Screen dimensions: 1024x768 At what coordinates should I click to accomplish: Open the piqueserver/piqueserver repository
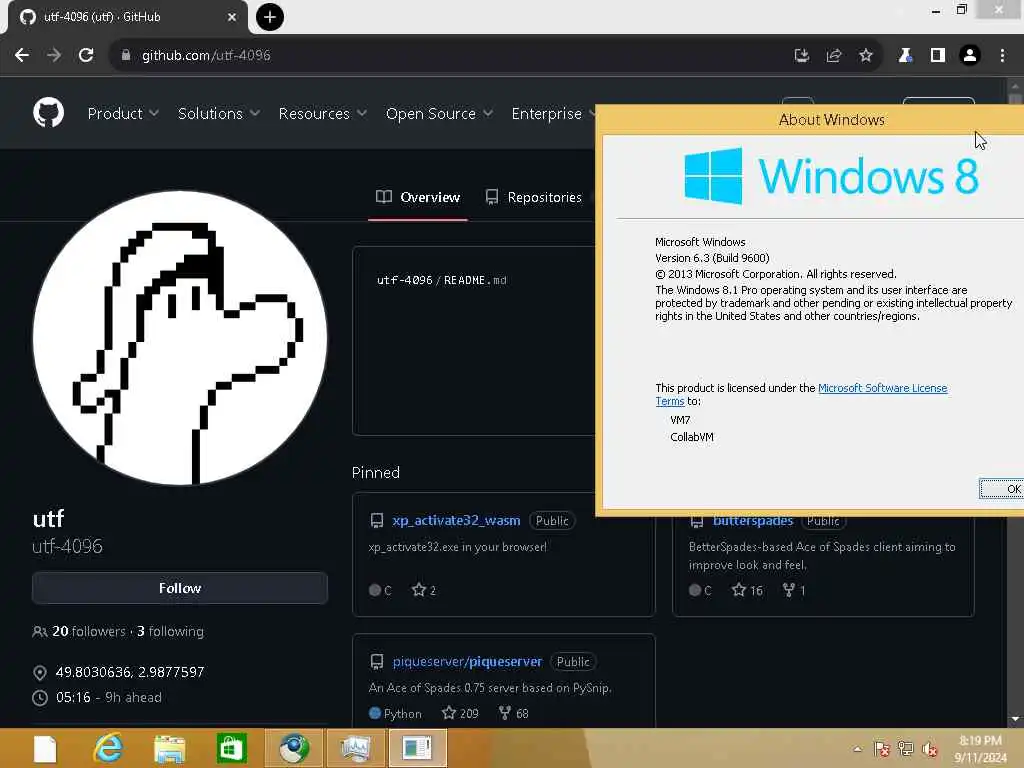(468, 662)
